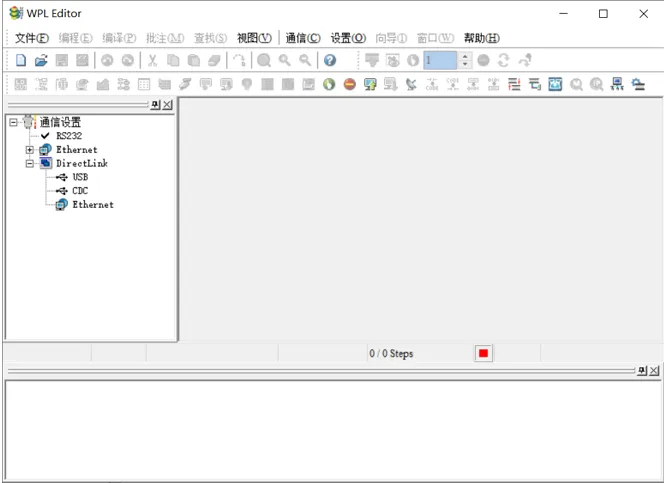
Task: Toggle pin on the bottom output panel
Action: coord(642,371)
